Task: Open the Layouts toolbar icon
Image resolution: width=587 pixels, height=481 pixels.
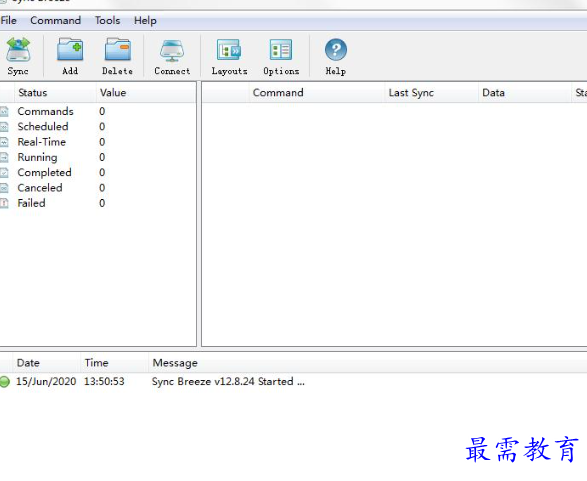Action: coord(229,50)
